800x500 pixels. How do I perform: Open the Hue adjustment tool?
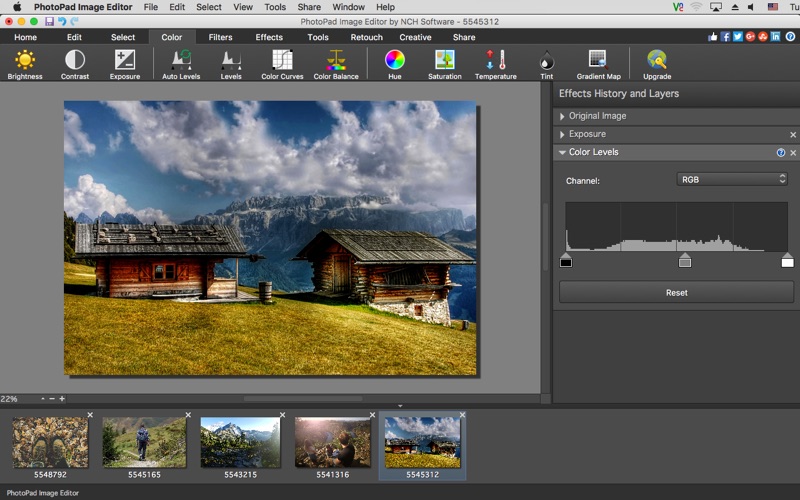(395, 62)
